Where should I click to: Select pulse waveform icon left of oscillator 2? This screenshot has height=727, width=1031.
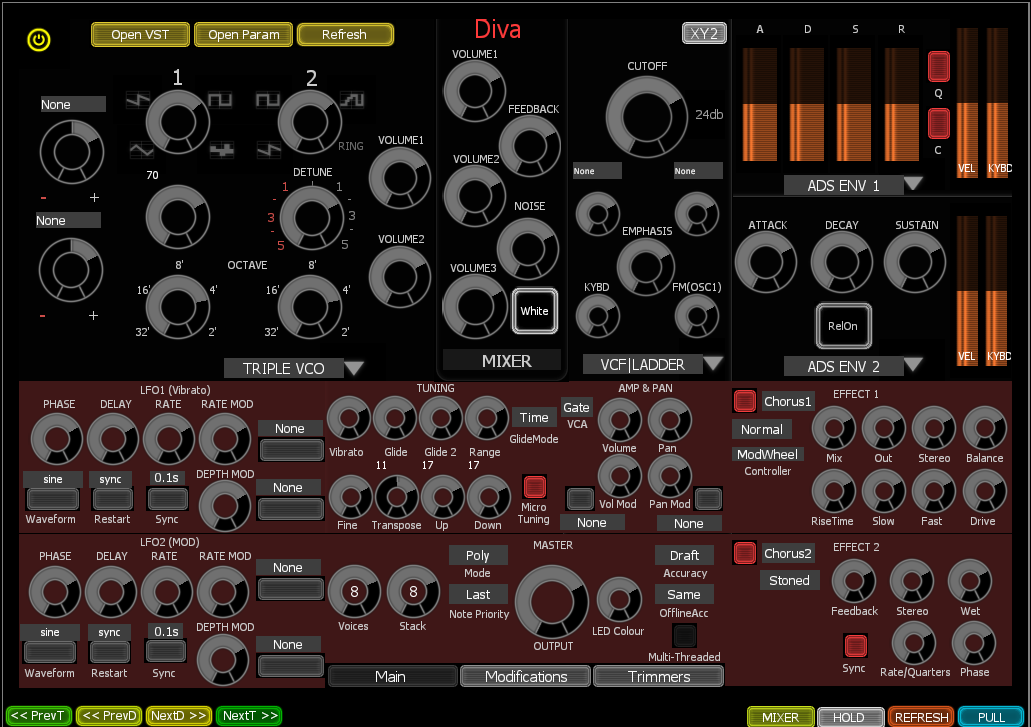[268, 100]
